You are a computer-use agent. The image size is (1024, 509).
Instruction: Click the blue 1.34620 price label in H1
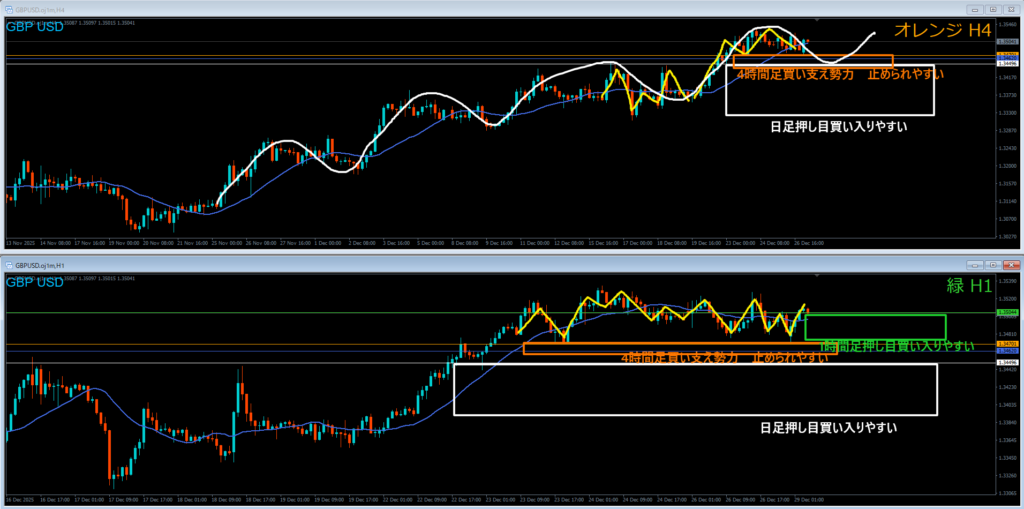pyautogui.click(x=1006, y=351)
